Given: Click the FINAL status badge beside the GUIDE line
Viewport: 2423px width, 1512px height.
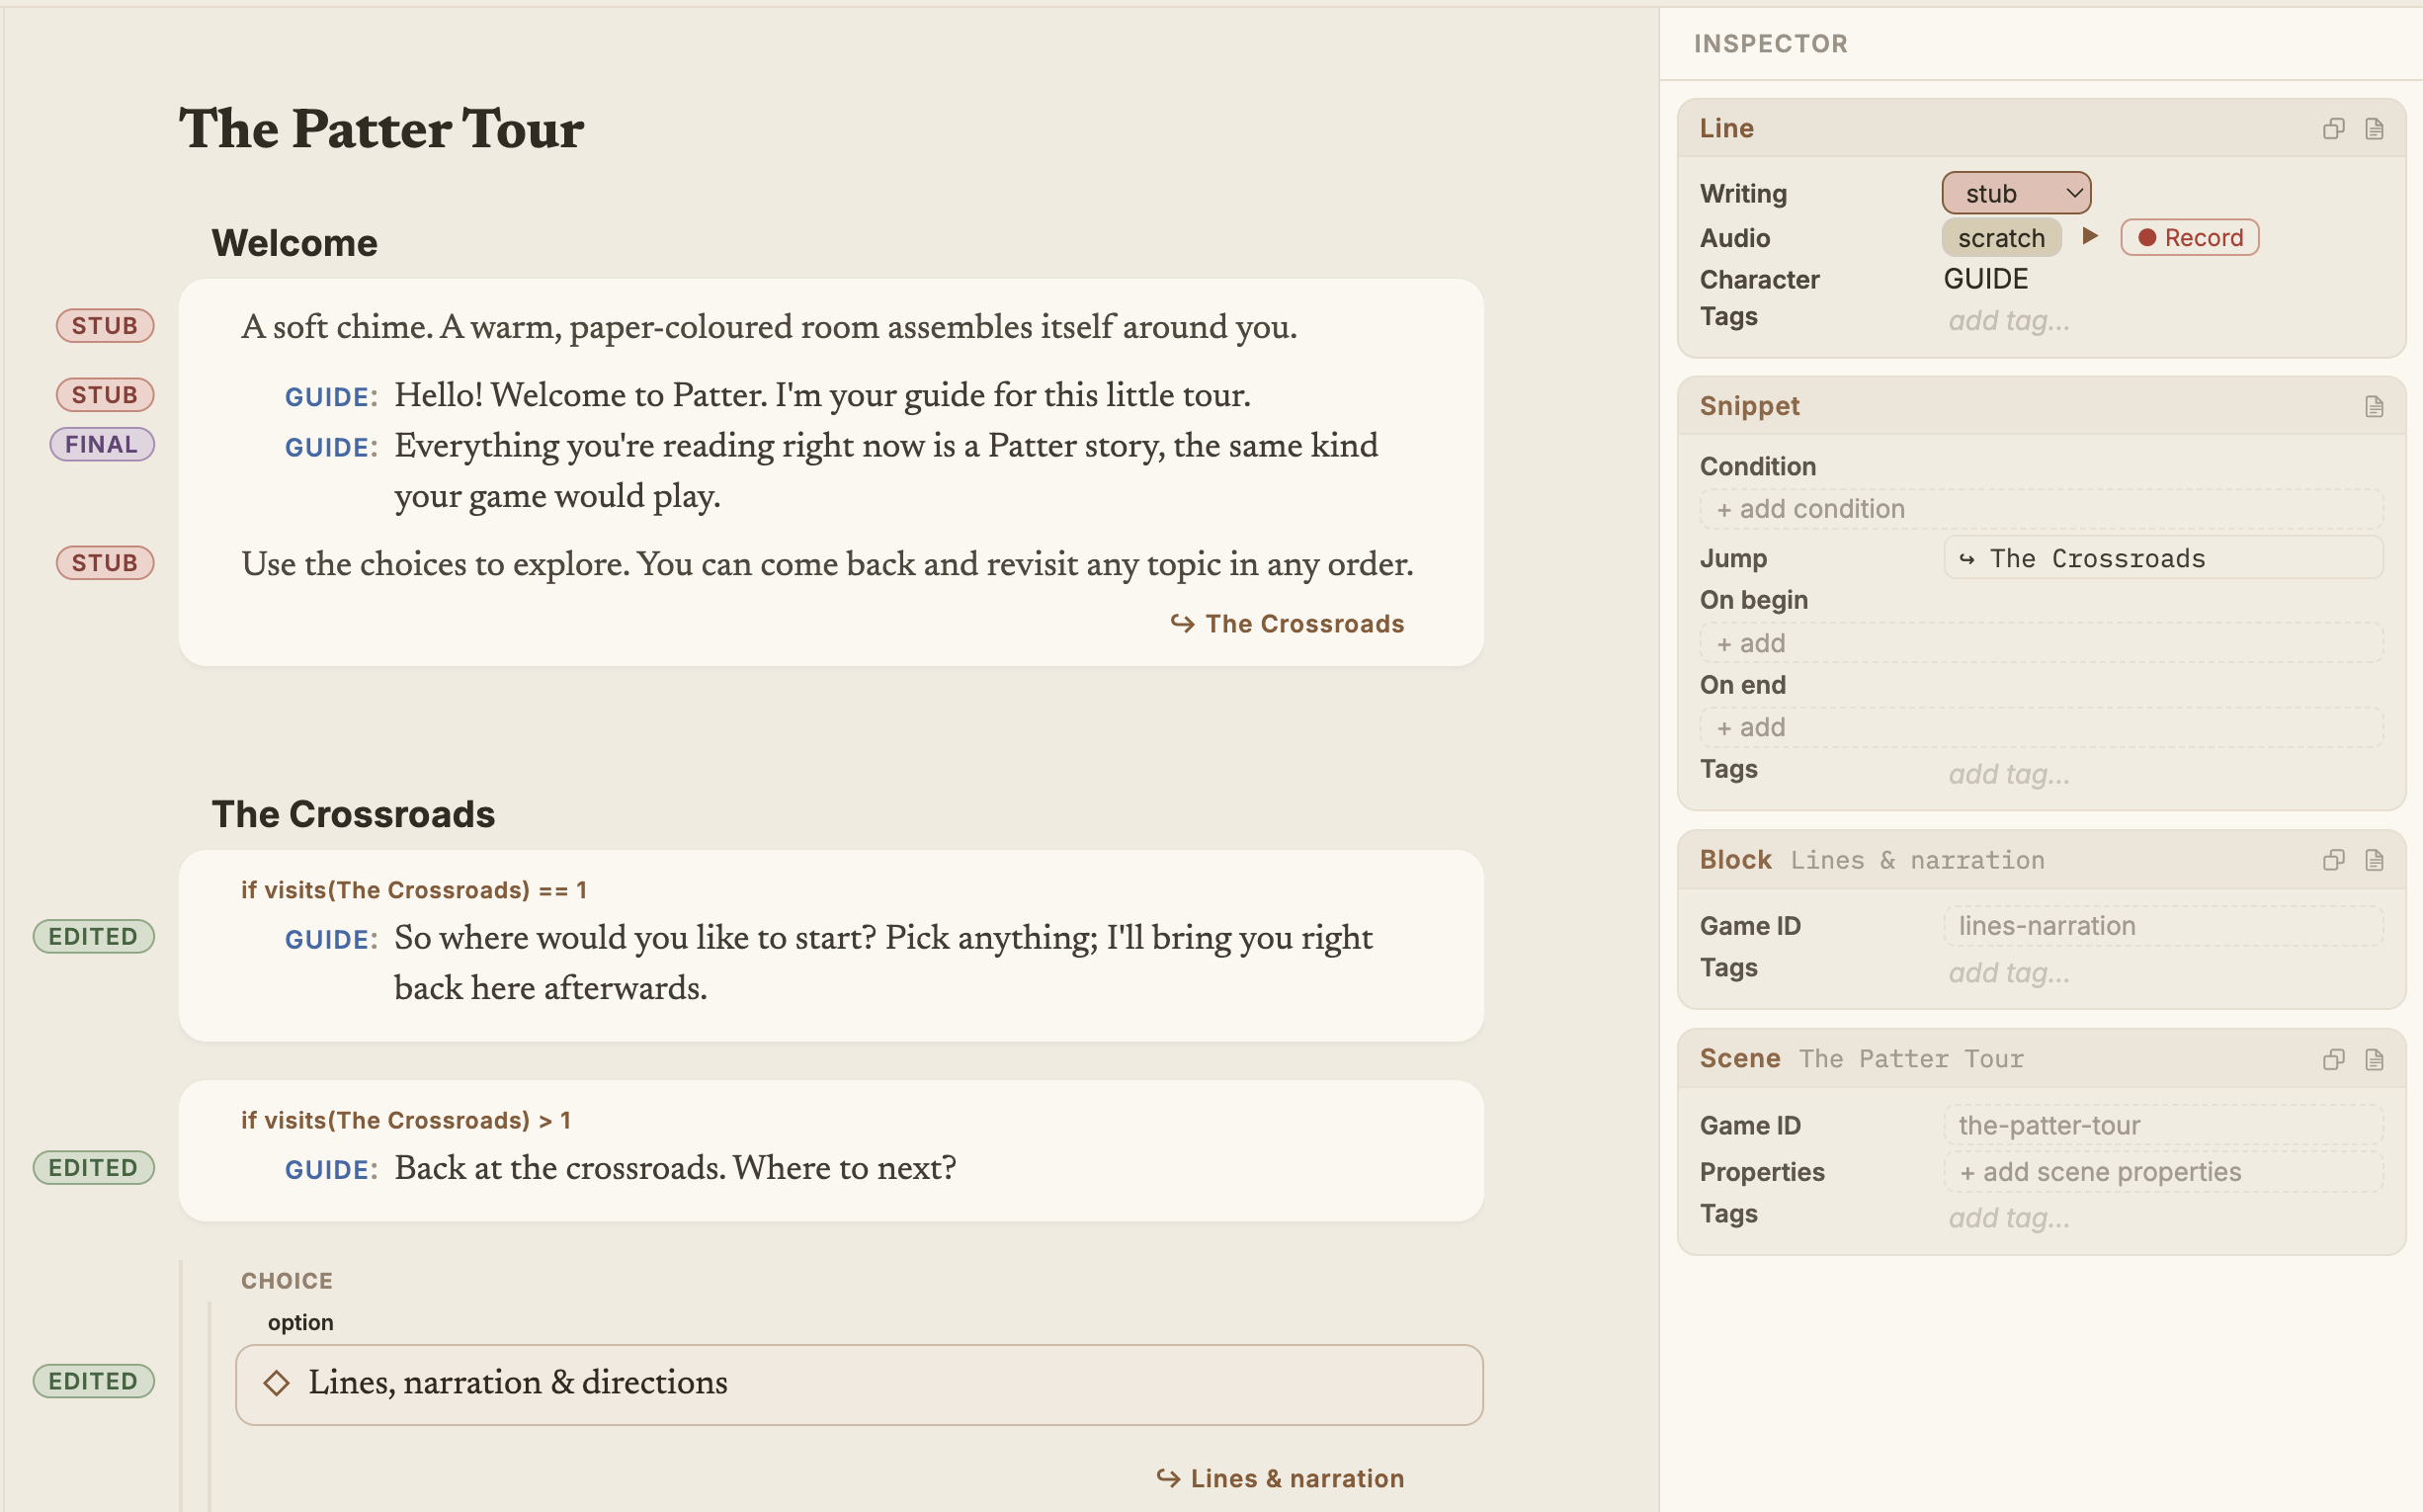Looking at the screenshot, I should (x=102, y=444).
